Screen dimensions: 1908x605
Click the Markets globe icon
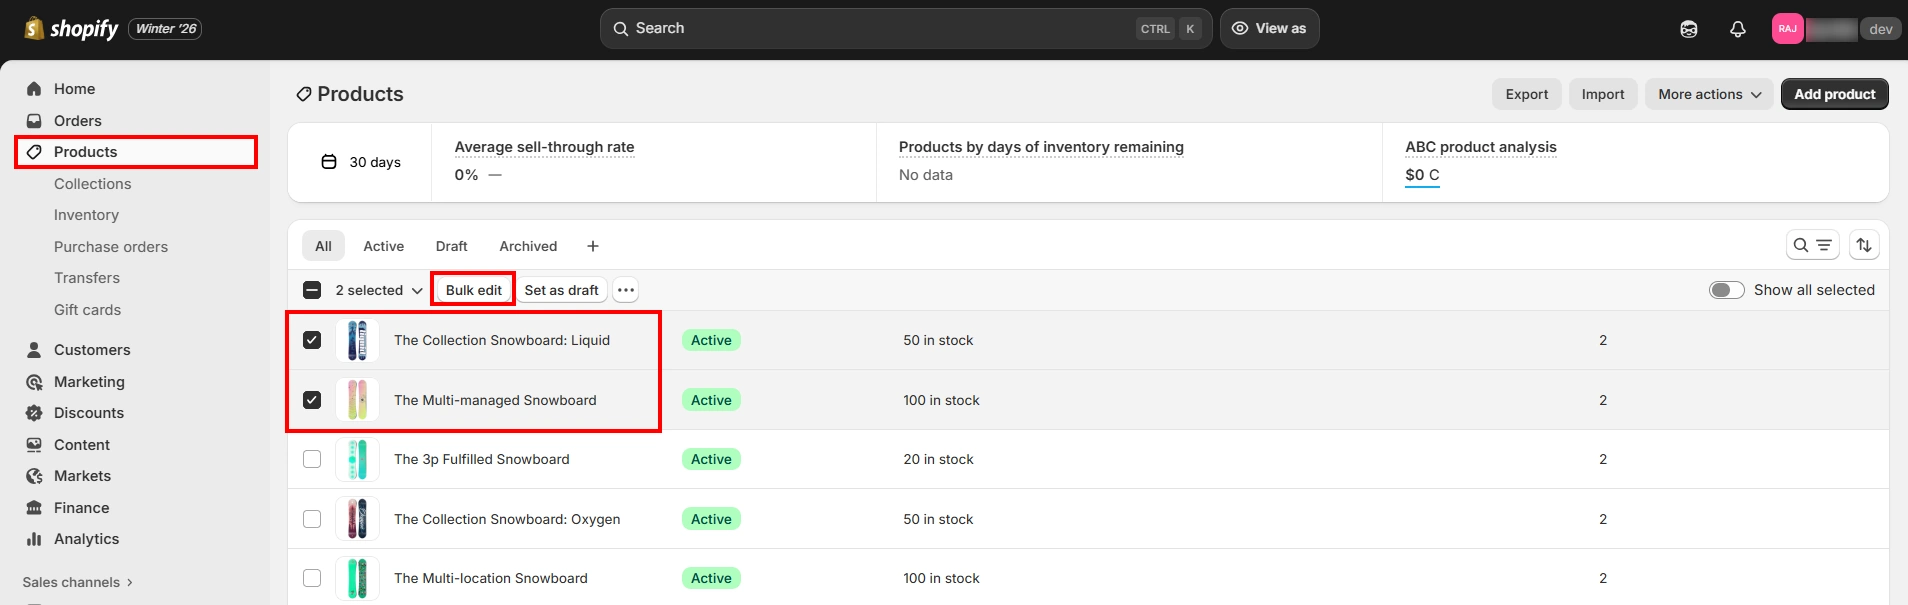(x=34, y=476)
